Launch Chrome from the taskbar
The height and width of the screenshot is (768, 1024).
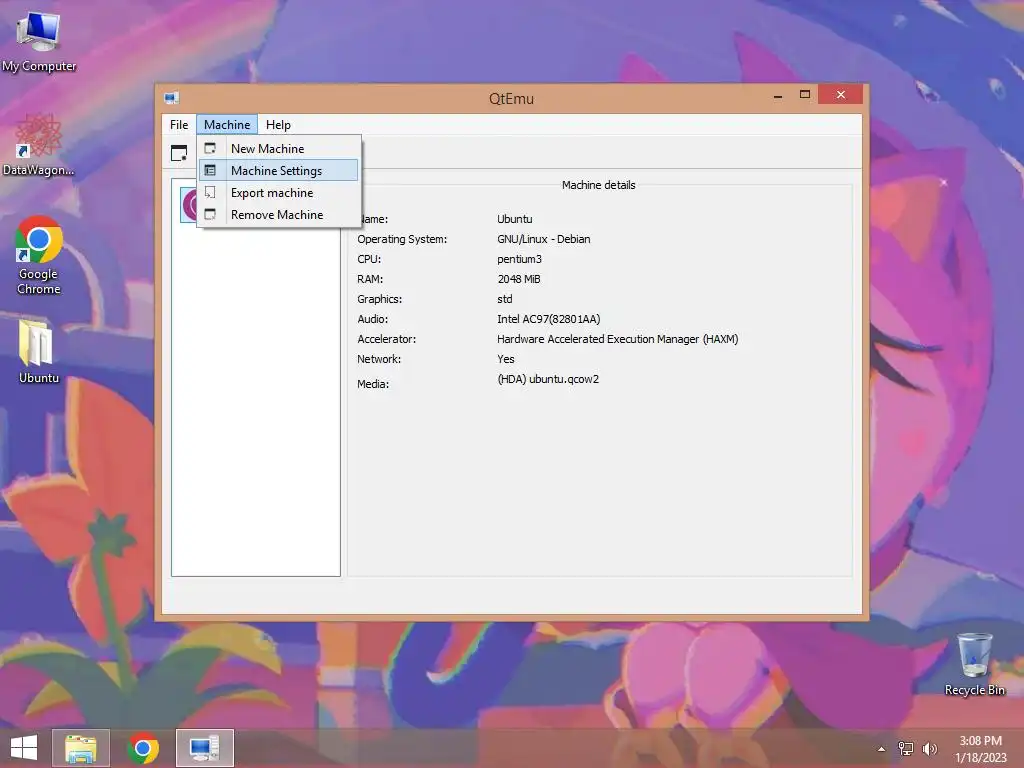(143, 748)
